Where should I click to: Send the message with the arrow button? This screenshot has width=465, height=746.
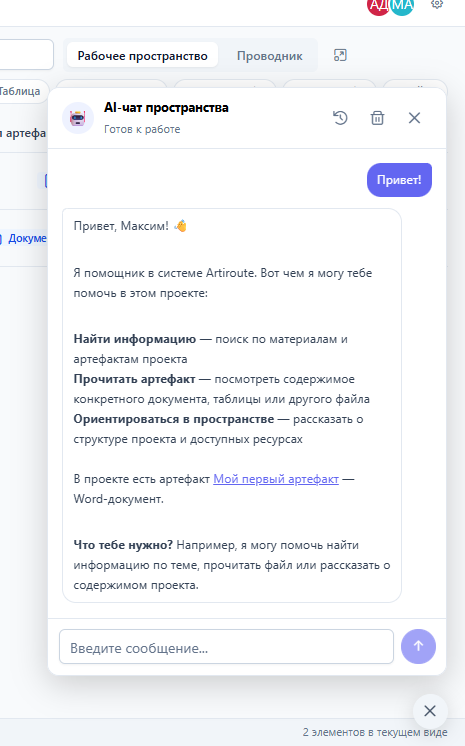tap(418, 646)
